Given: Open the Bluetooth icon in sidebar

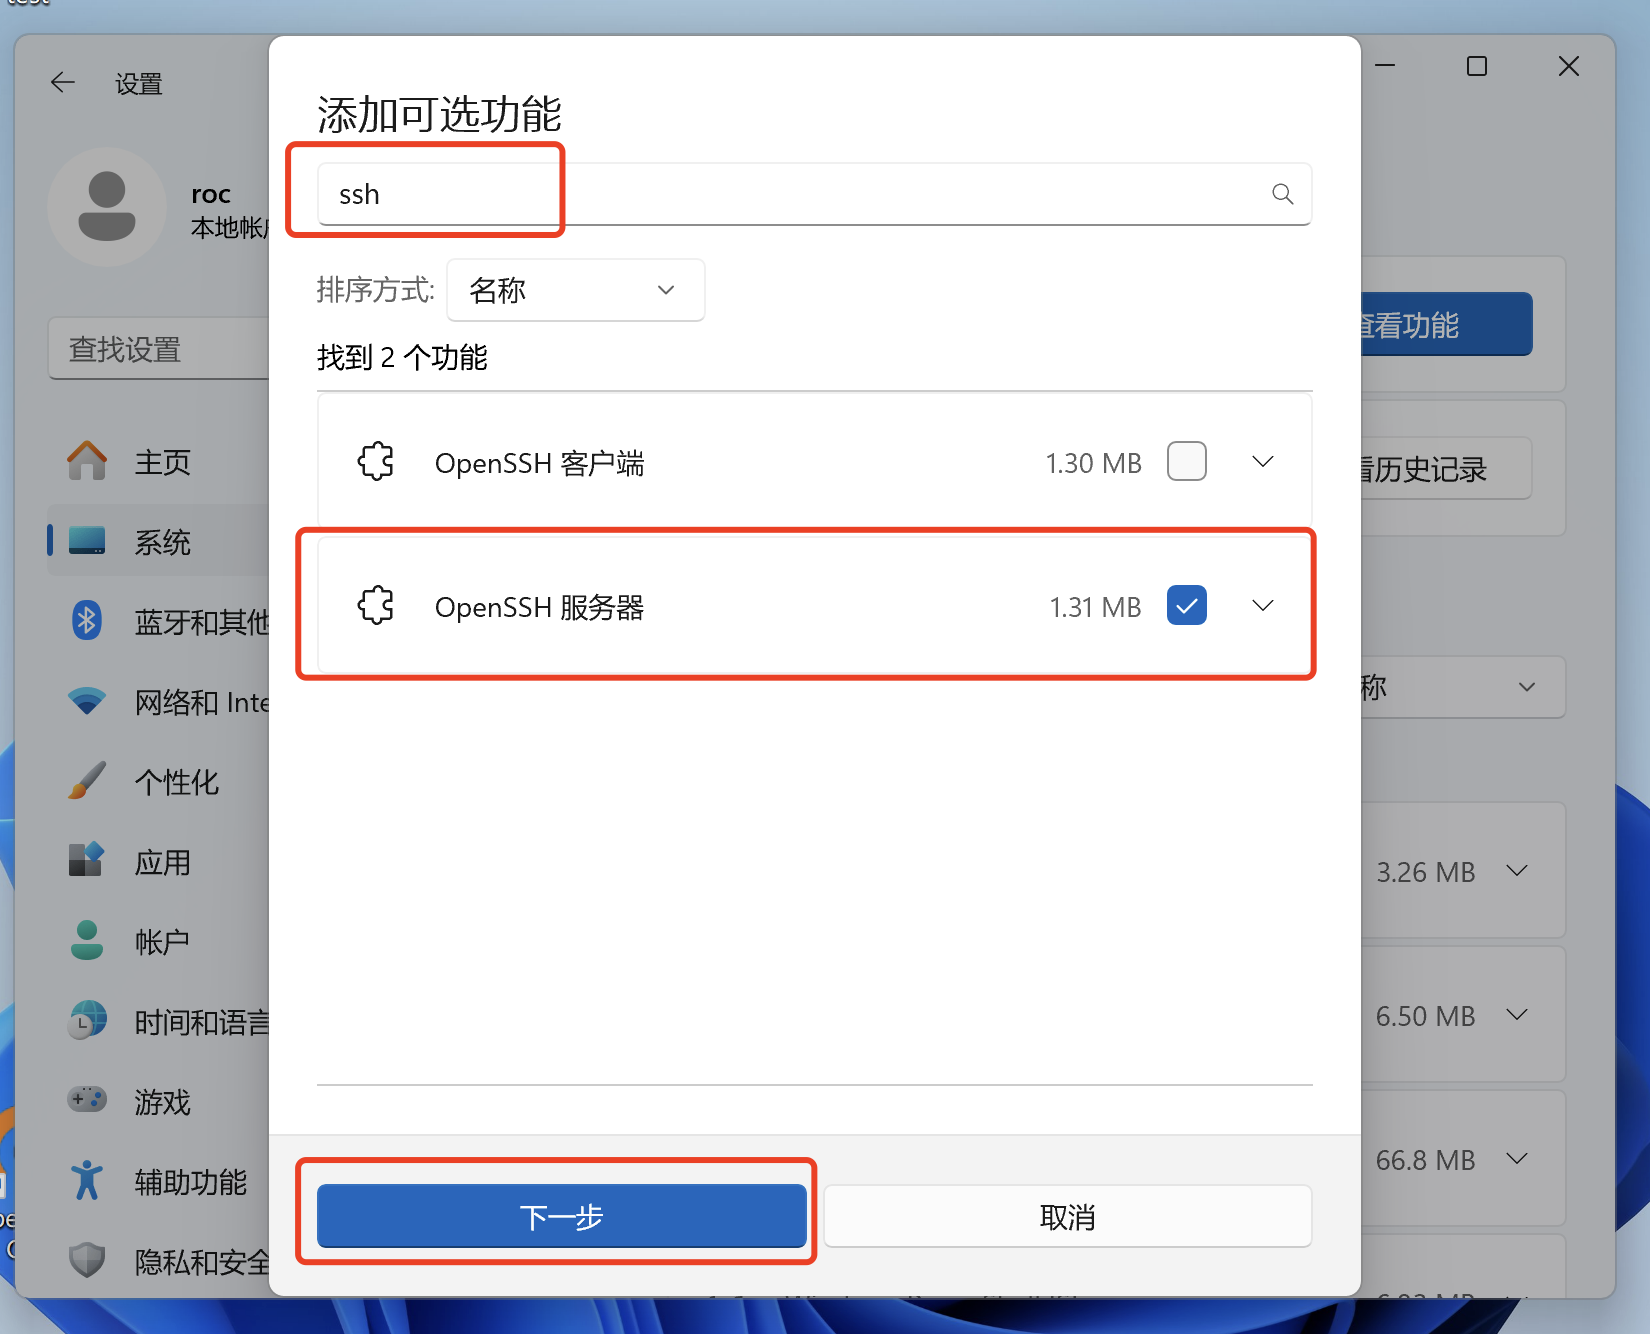Looking at the screenshot, I should 87,621.
